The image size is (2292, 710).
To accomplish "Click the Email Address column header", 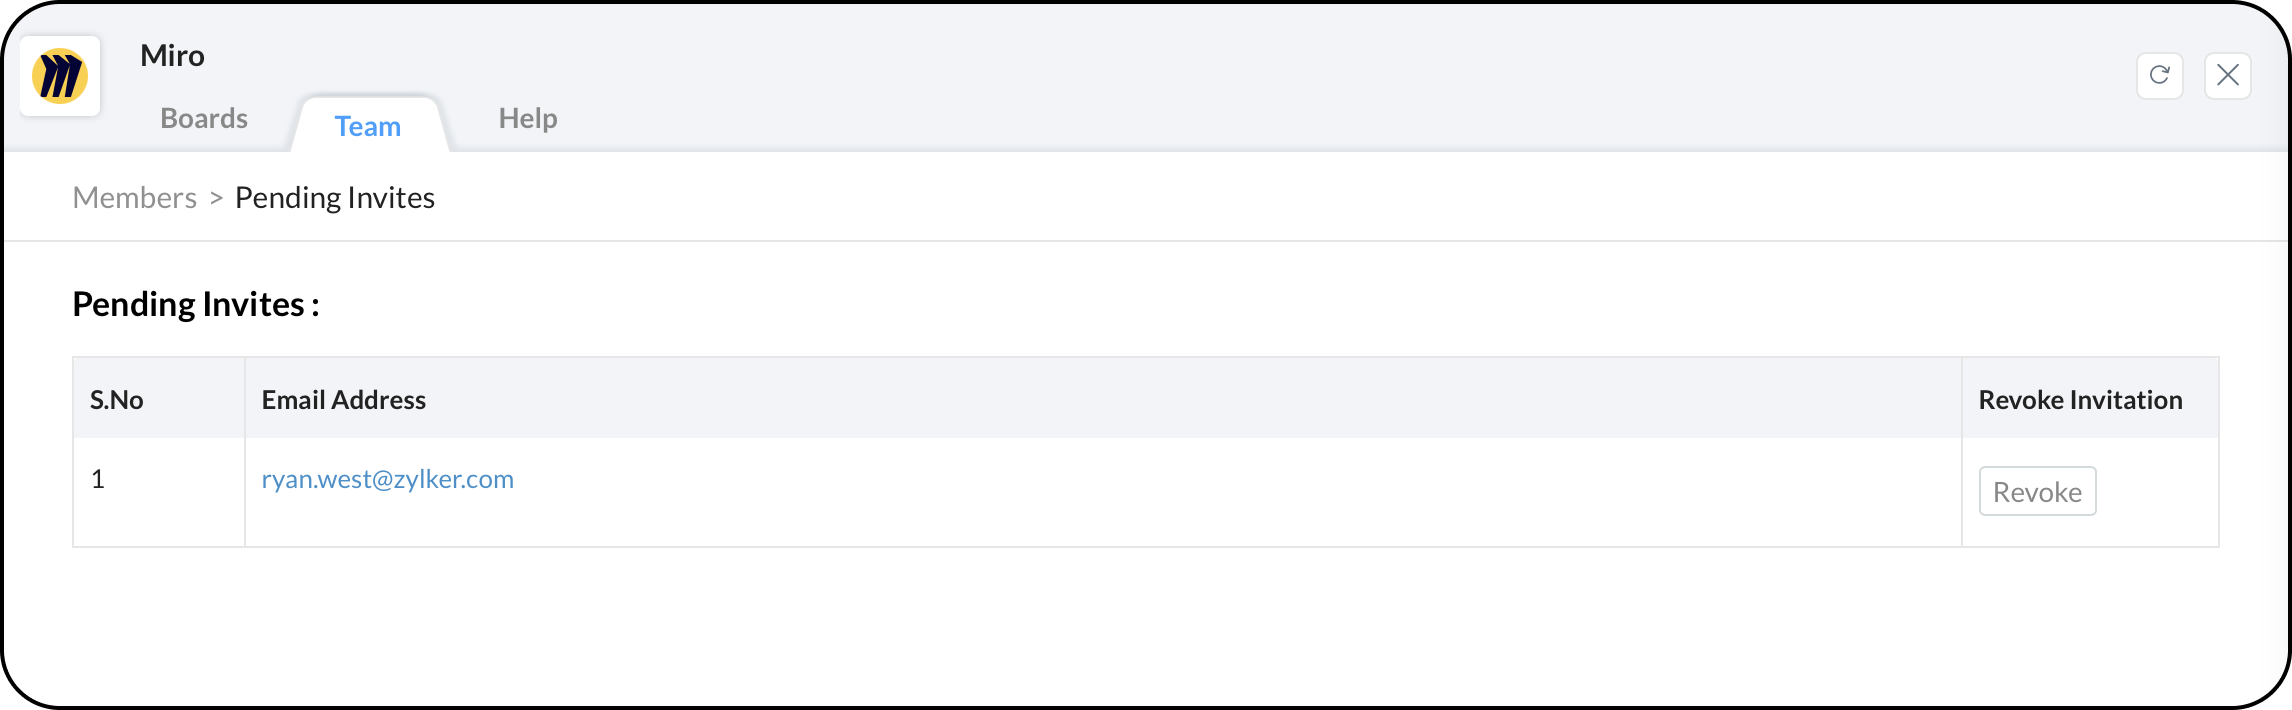I will 343,400.
